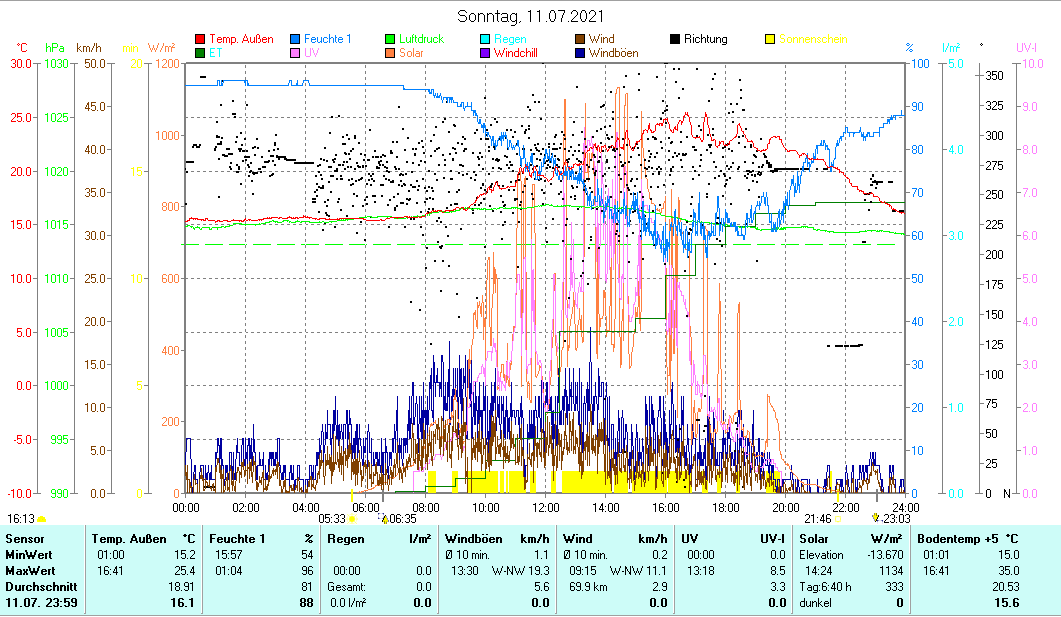Viewport: 1061px width, 617px height.
Task: Select the sunset marker at 21:46
Action: pos(838,519)
